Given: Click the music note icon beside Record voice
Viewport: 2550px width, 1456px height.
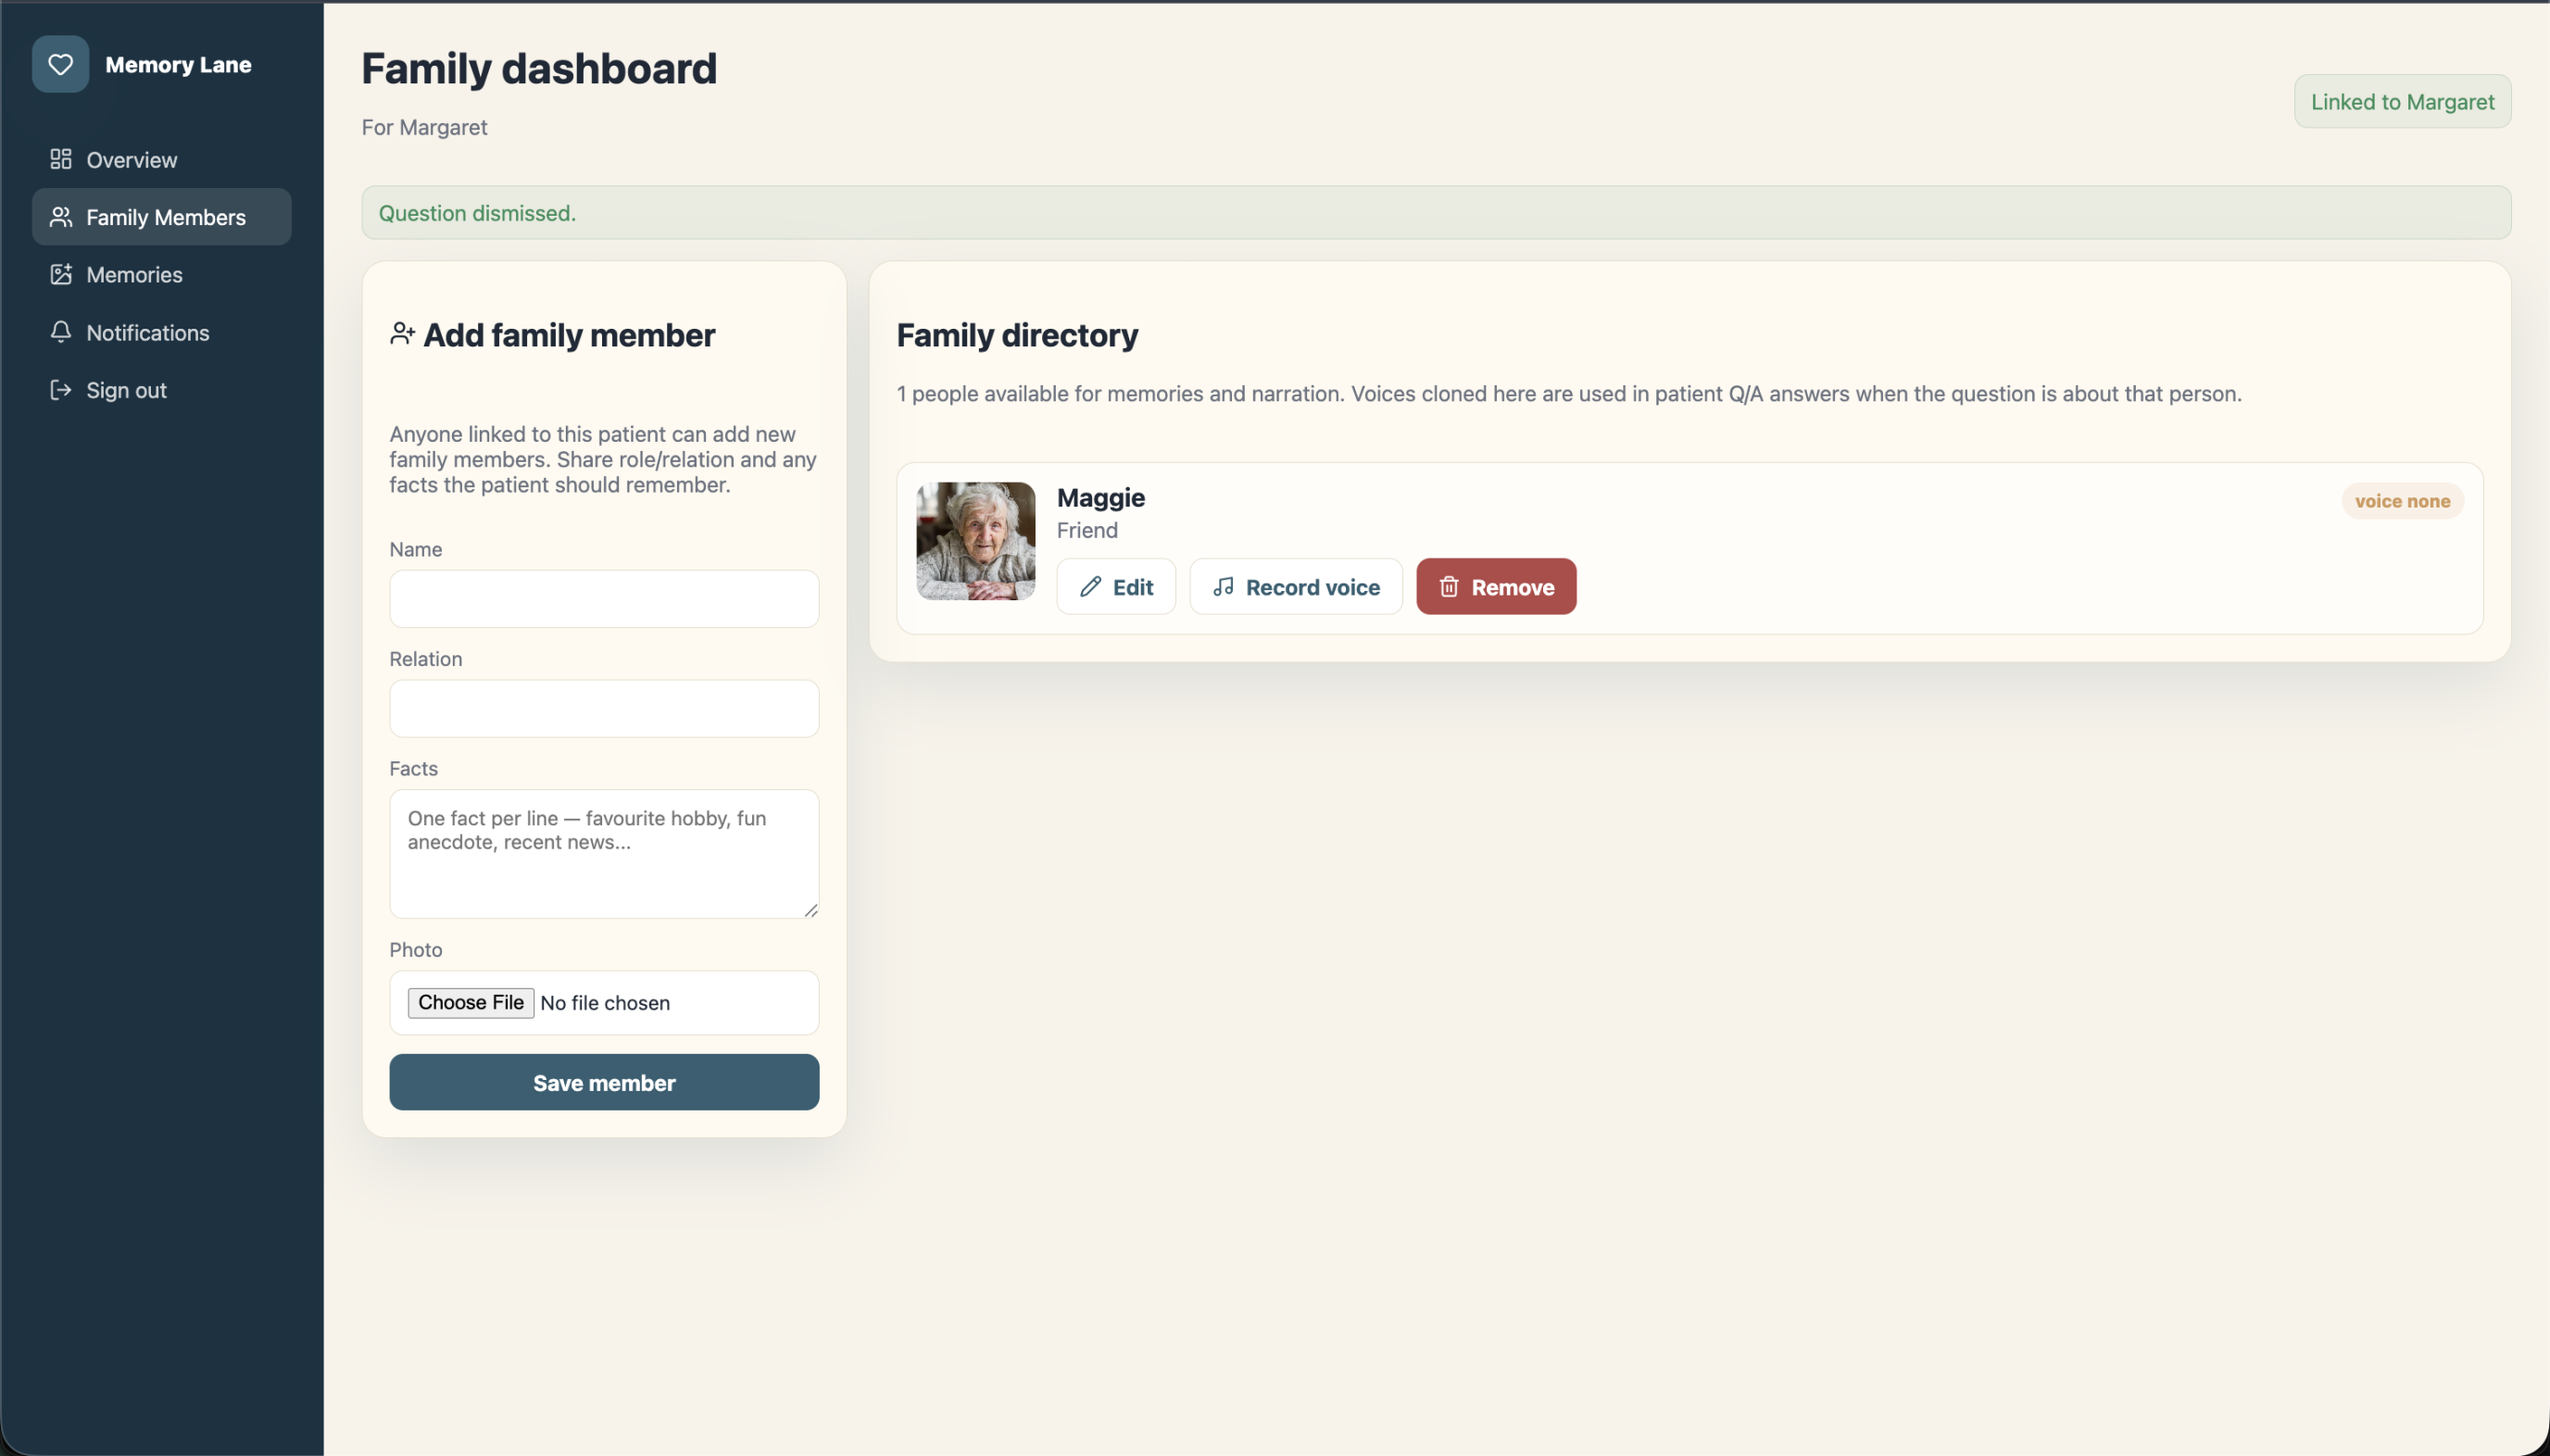Looking at the screenshot, I should tap(1223, 587).
